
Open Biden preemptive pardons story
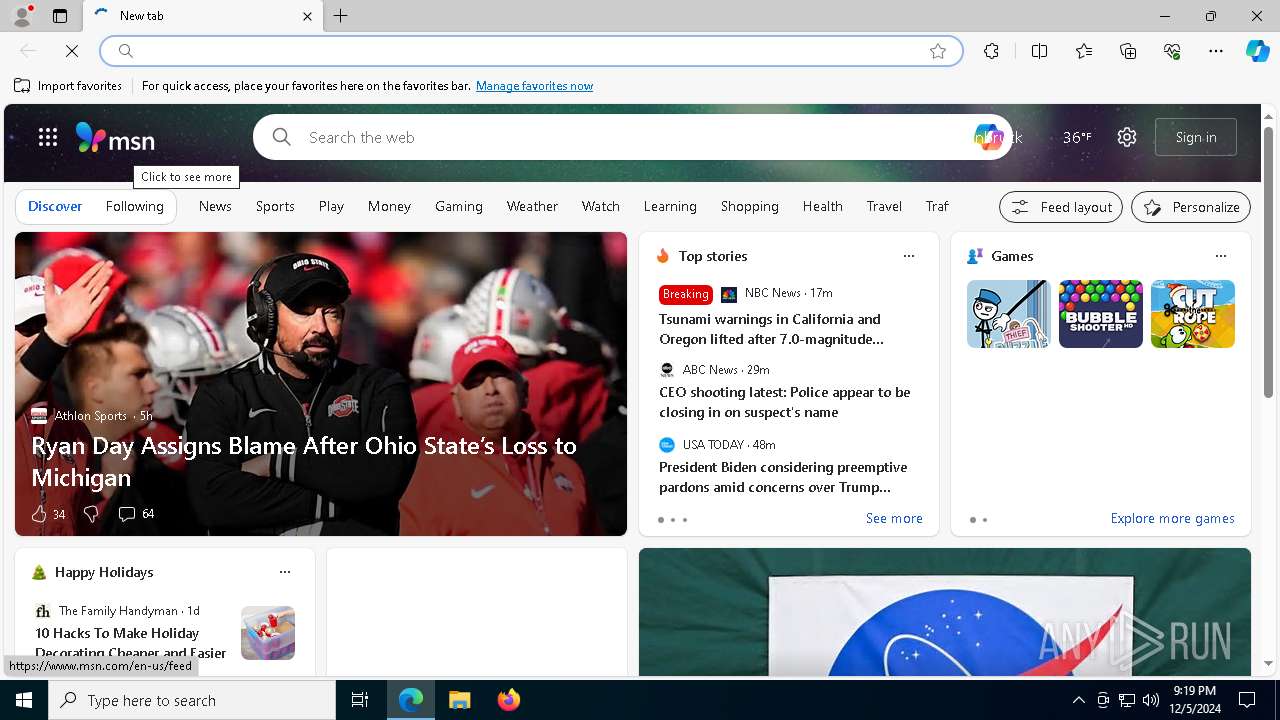tap(783, 477)
